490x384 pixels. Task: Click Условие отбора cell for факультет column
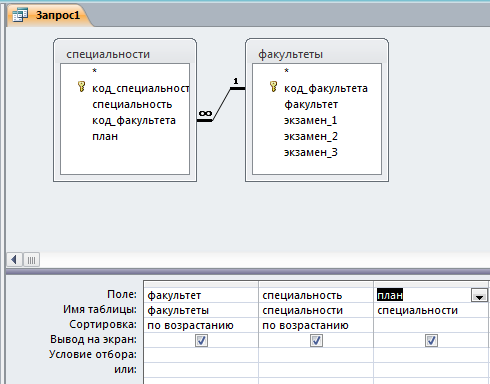(x=201, y=355)
